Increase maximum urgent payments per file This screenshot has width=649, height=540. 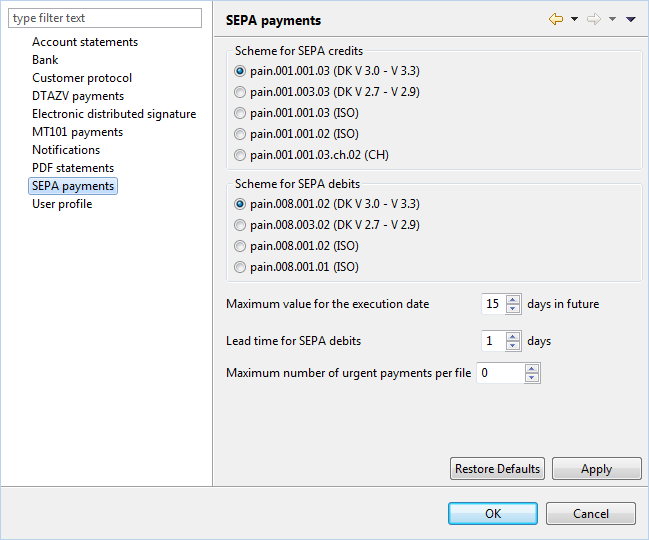pos(532,369)
